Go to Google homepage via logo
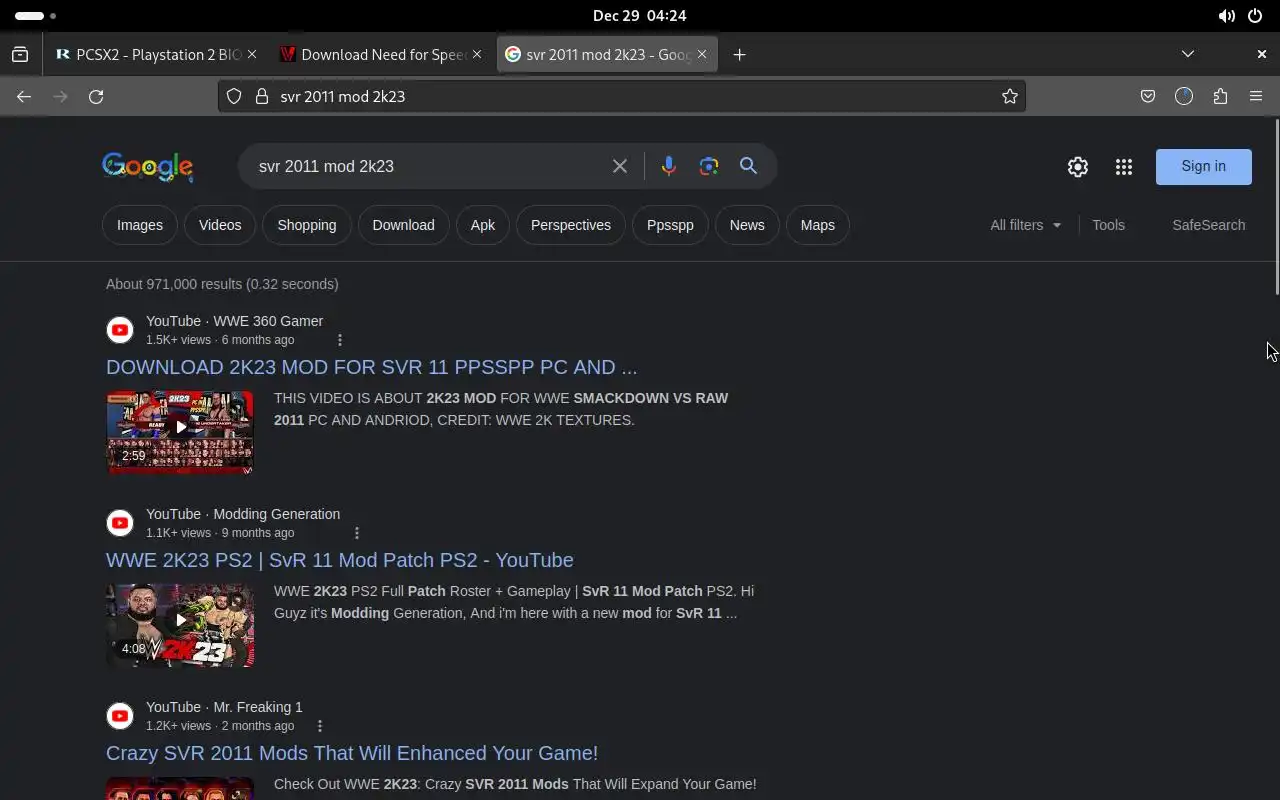Screen dimensions: 1280x800 (147, 167)
